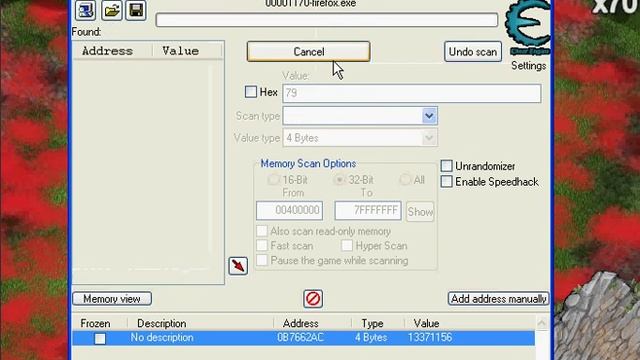
Task: Tick Enable Speedhack
Action: click(x=447, y=182)
